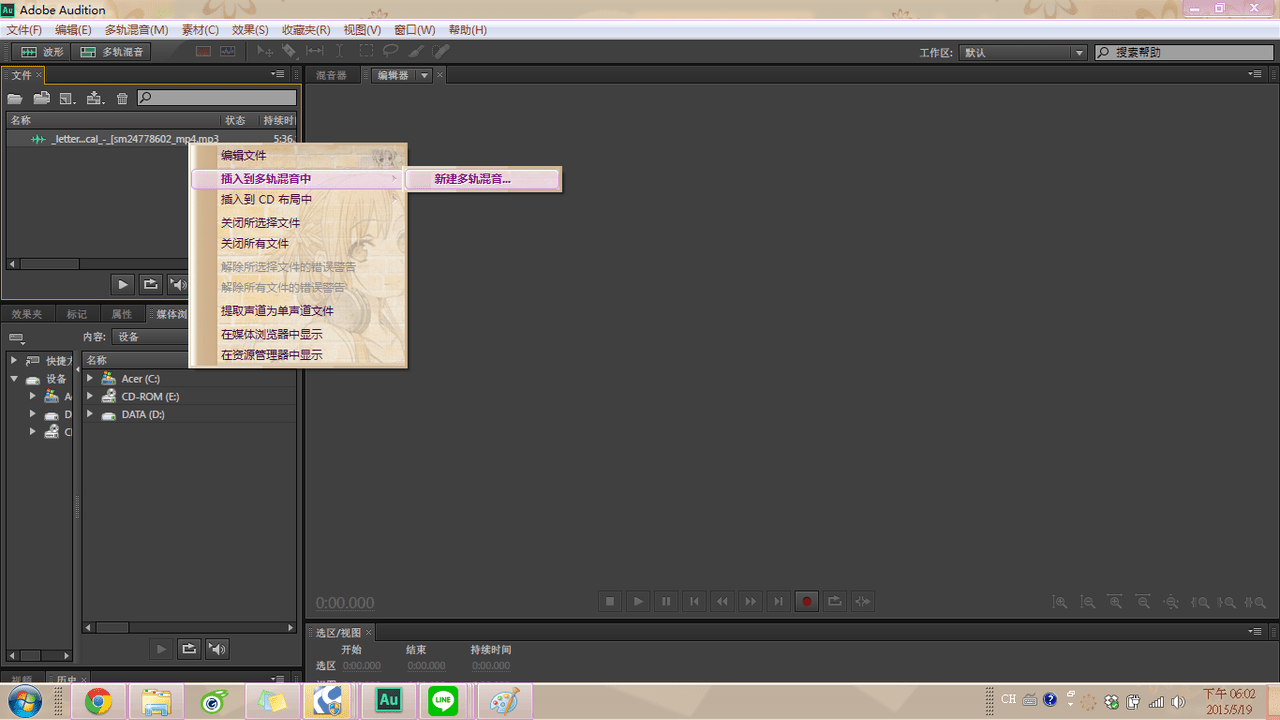Select the Move tool in the toolbar

click(265, 51)
